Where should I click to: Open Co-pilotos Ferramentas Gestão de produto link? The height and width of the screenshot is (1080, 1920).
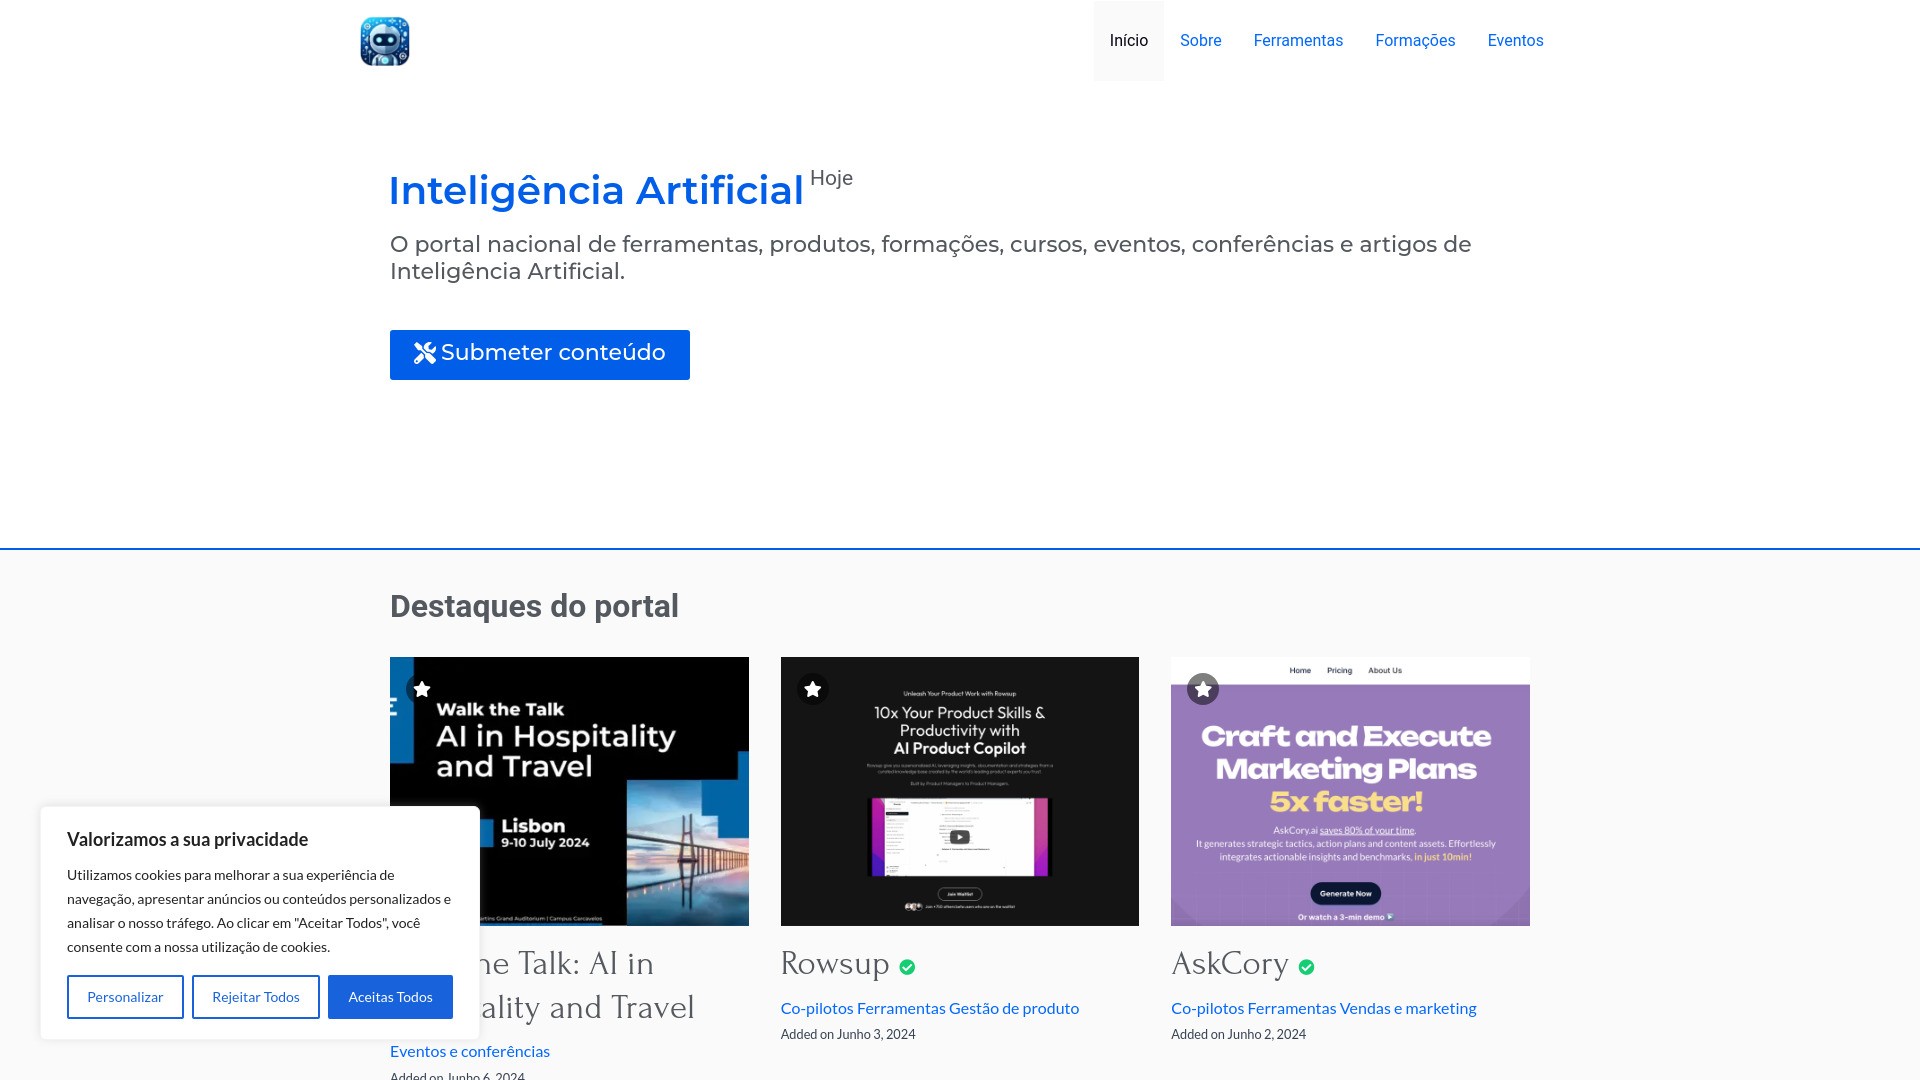click(x=929, y=1008)
